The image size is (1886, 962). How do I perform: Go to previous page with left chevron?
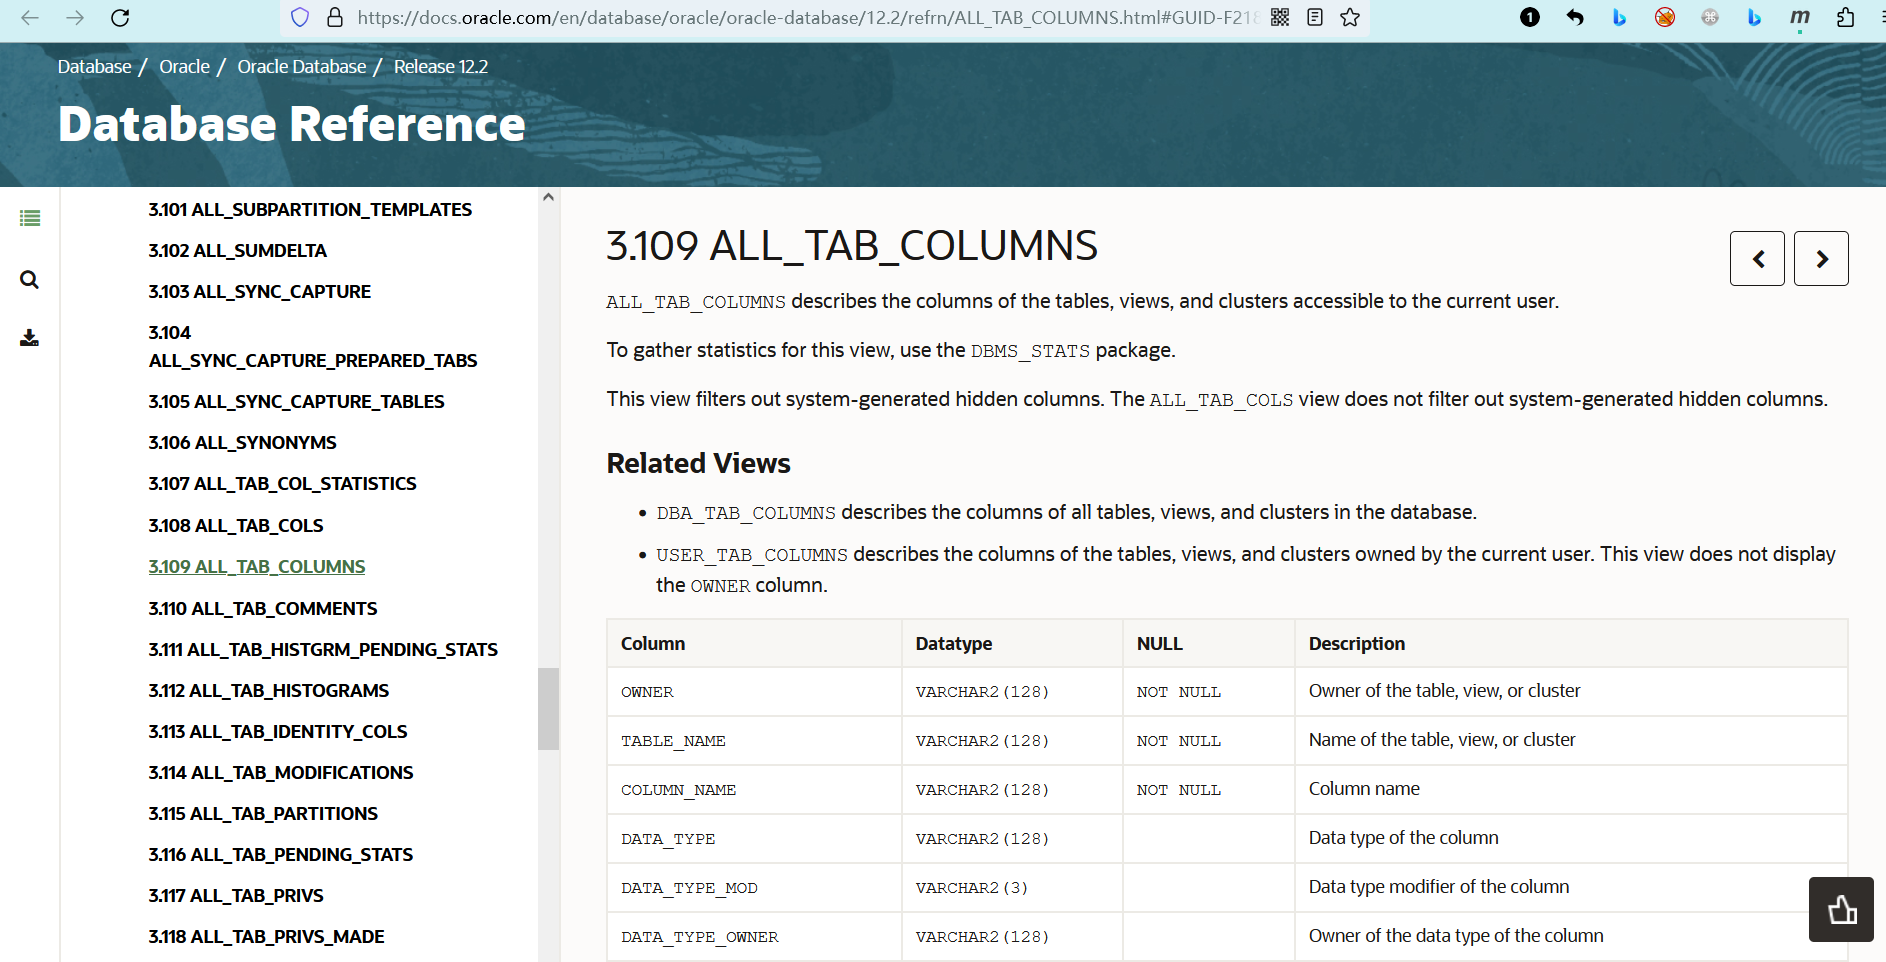pyautogui.click(x=1757, y=259)
